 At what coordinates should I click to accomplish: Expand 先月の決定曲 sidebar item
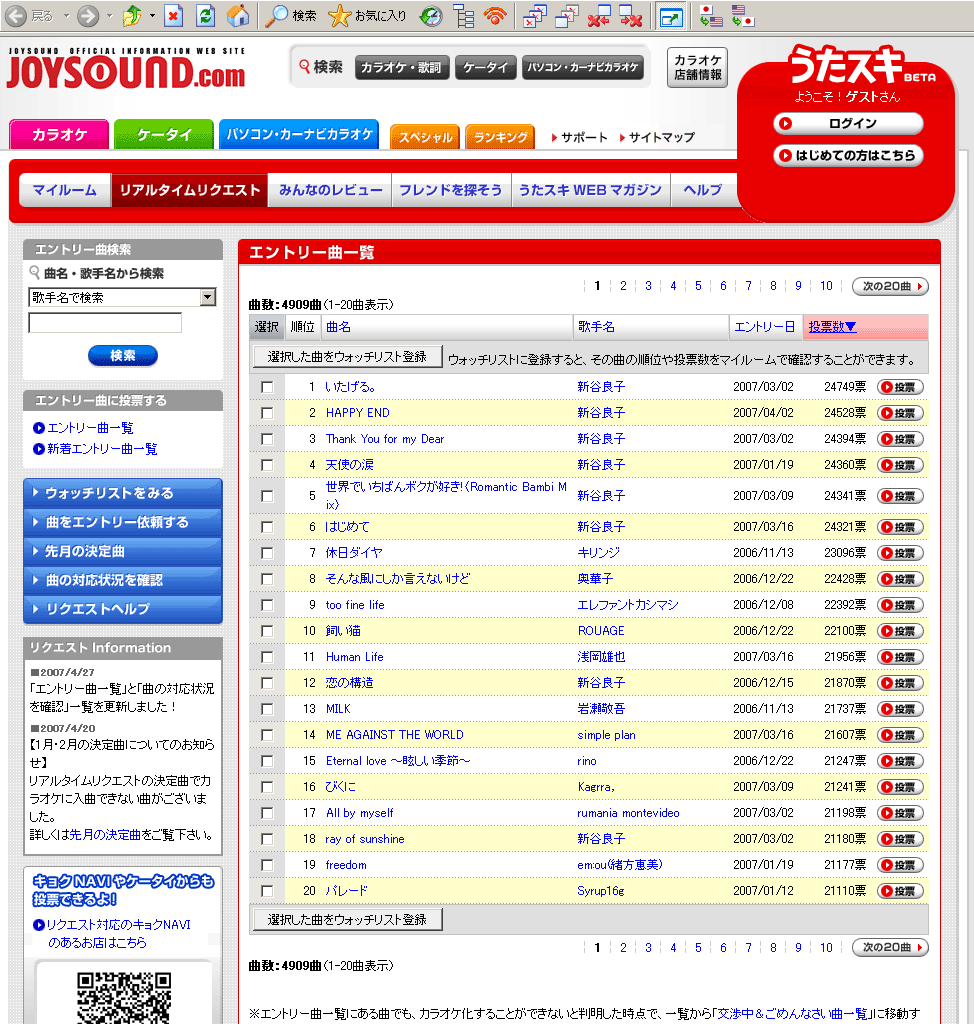tap(123, 551)
